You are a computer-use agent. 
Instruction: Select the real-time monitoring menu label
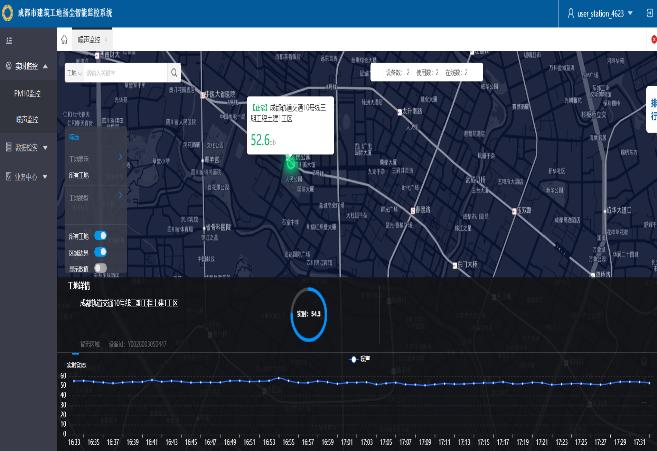pyautogui.click(x=26, y=66)
